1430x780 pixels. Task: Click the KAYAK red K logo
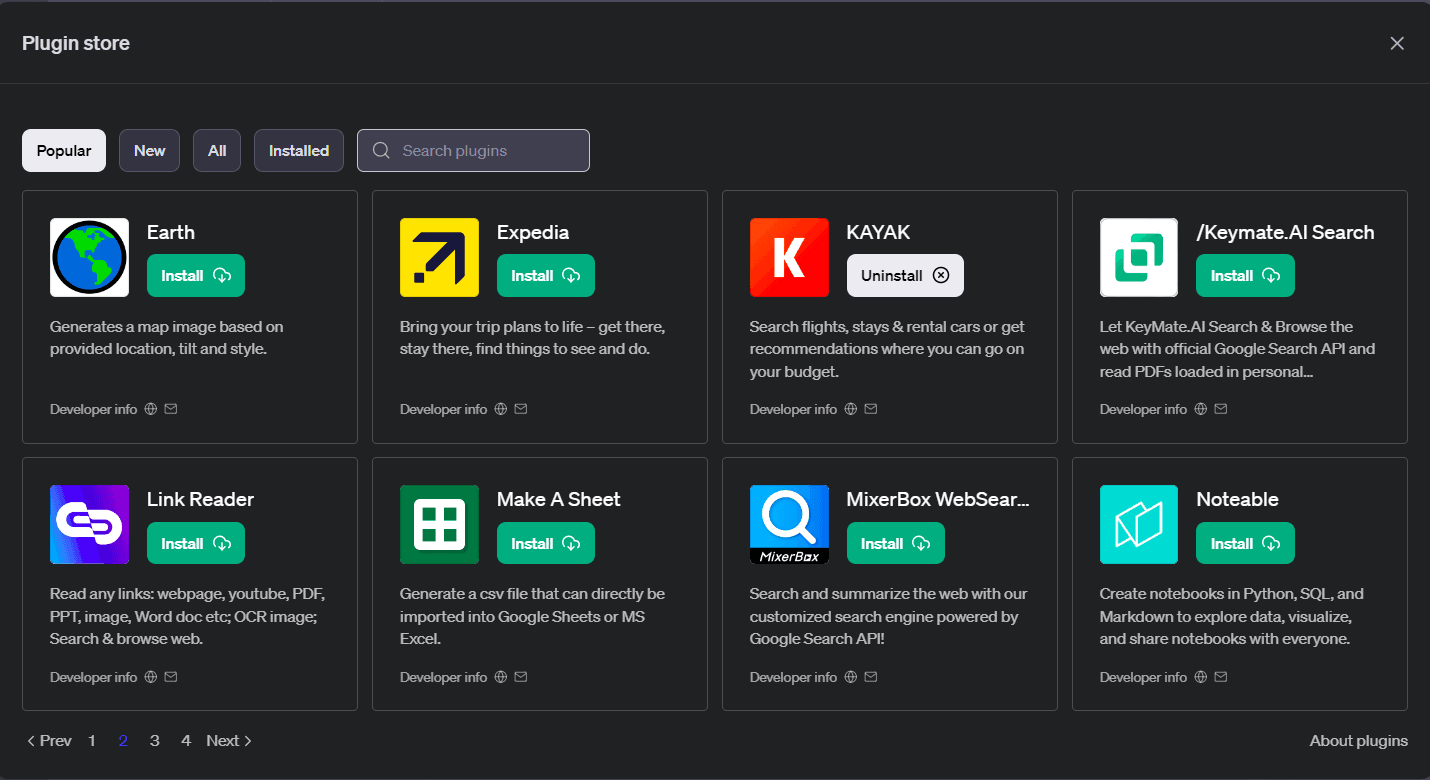coord(789,257)
